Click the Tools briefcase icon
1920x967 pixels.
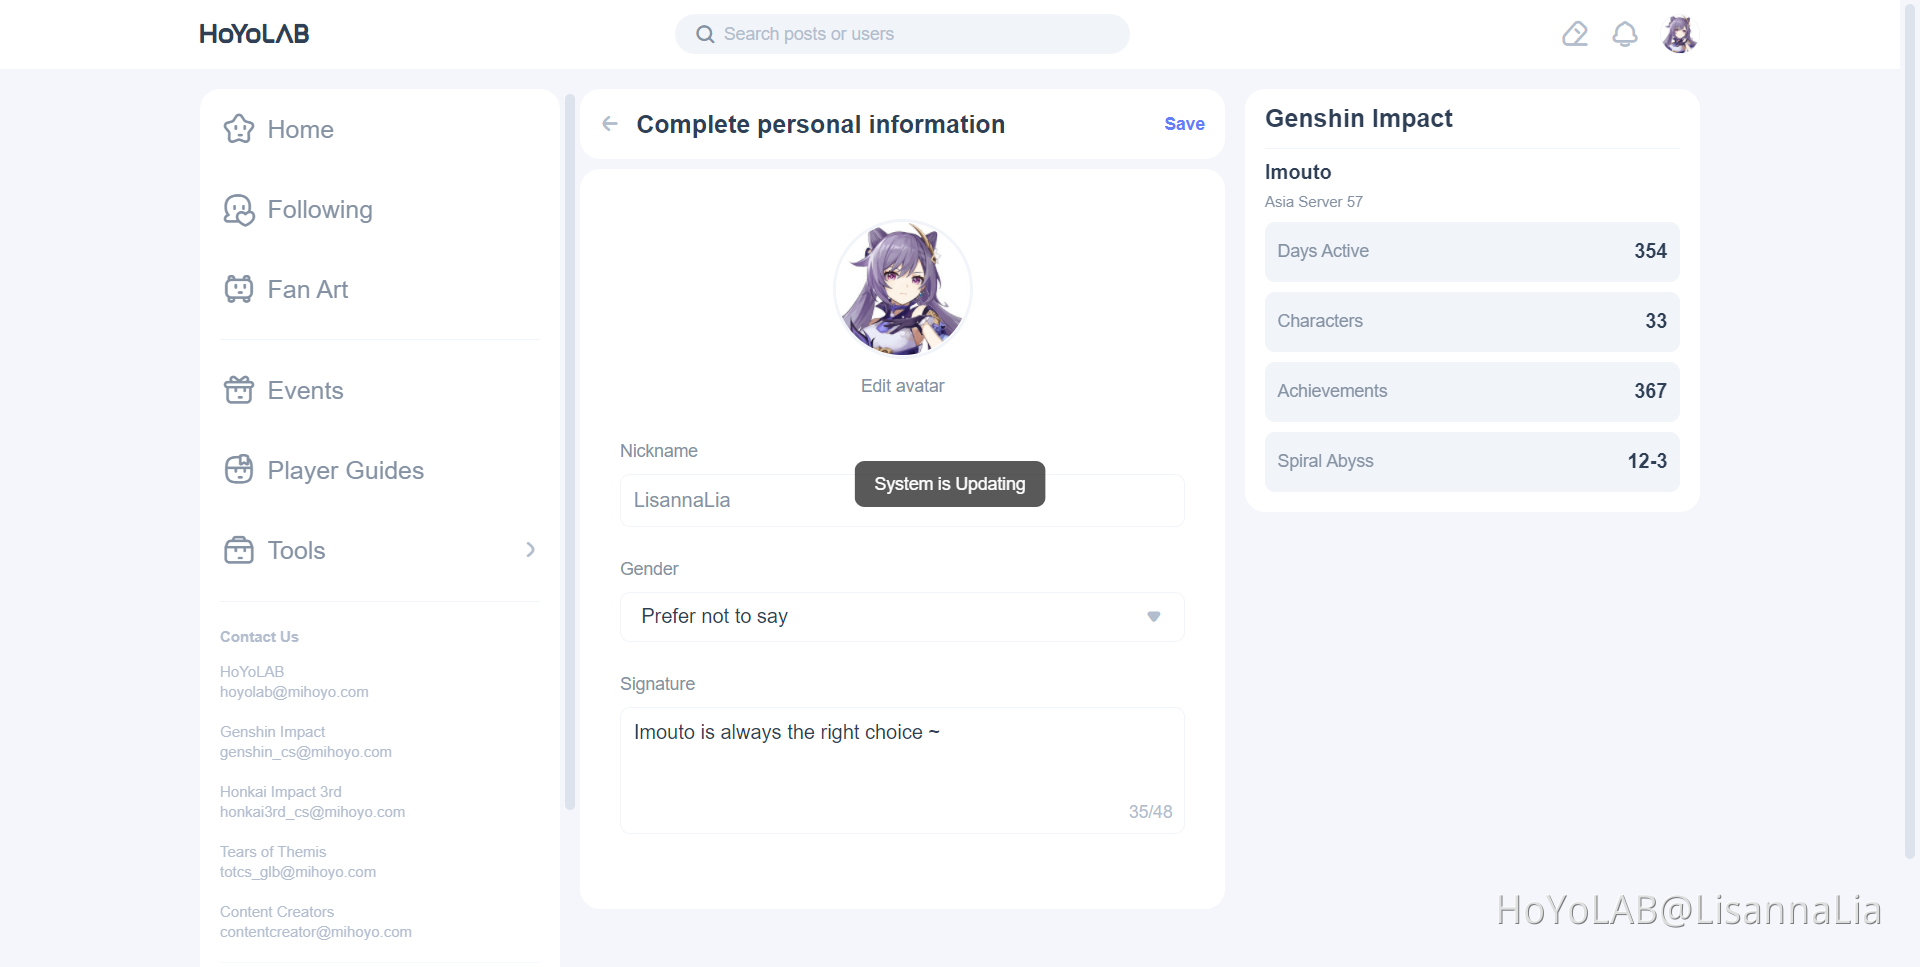(x=239, y=550)
